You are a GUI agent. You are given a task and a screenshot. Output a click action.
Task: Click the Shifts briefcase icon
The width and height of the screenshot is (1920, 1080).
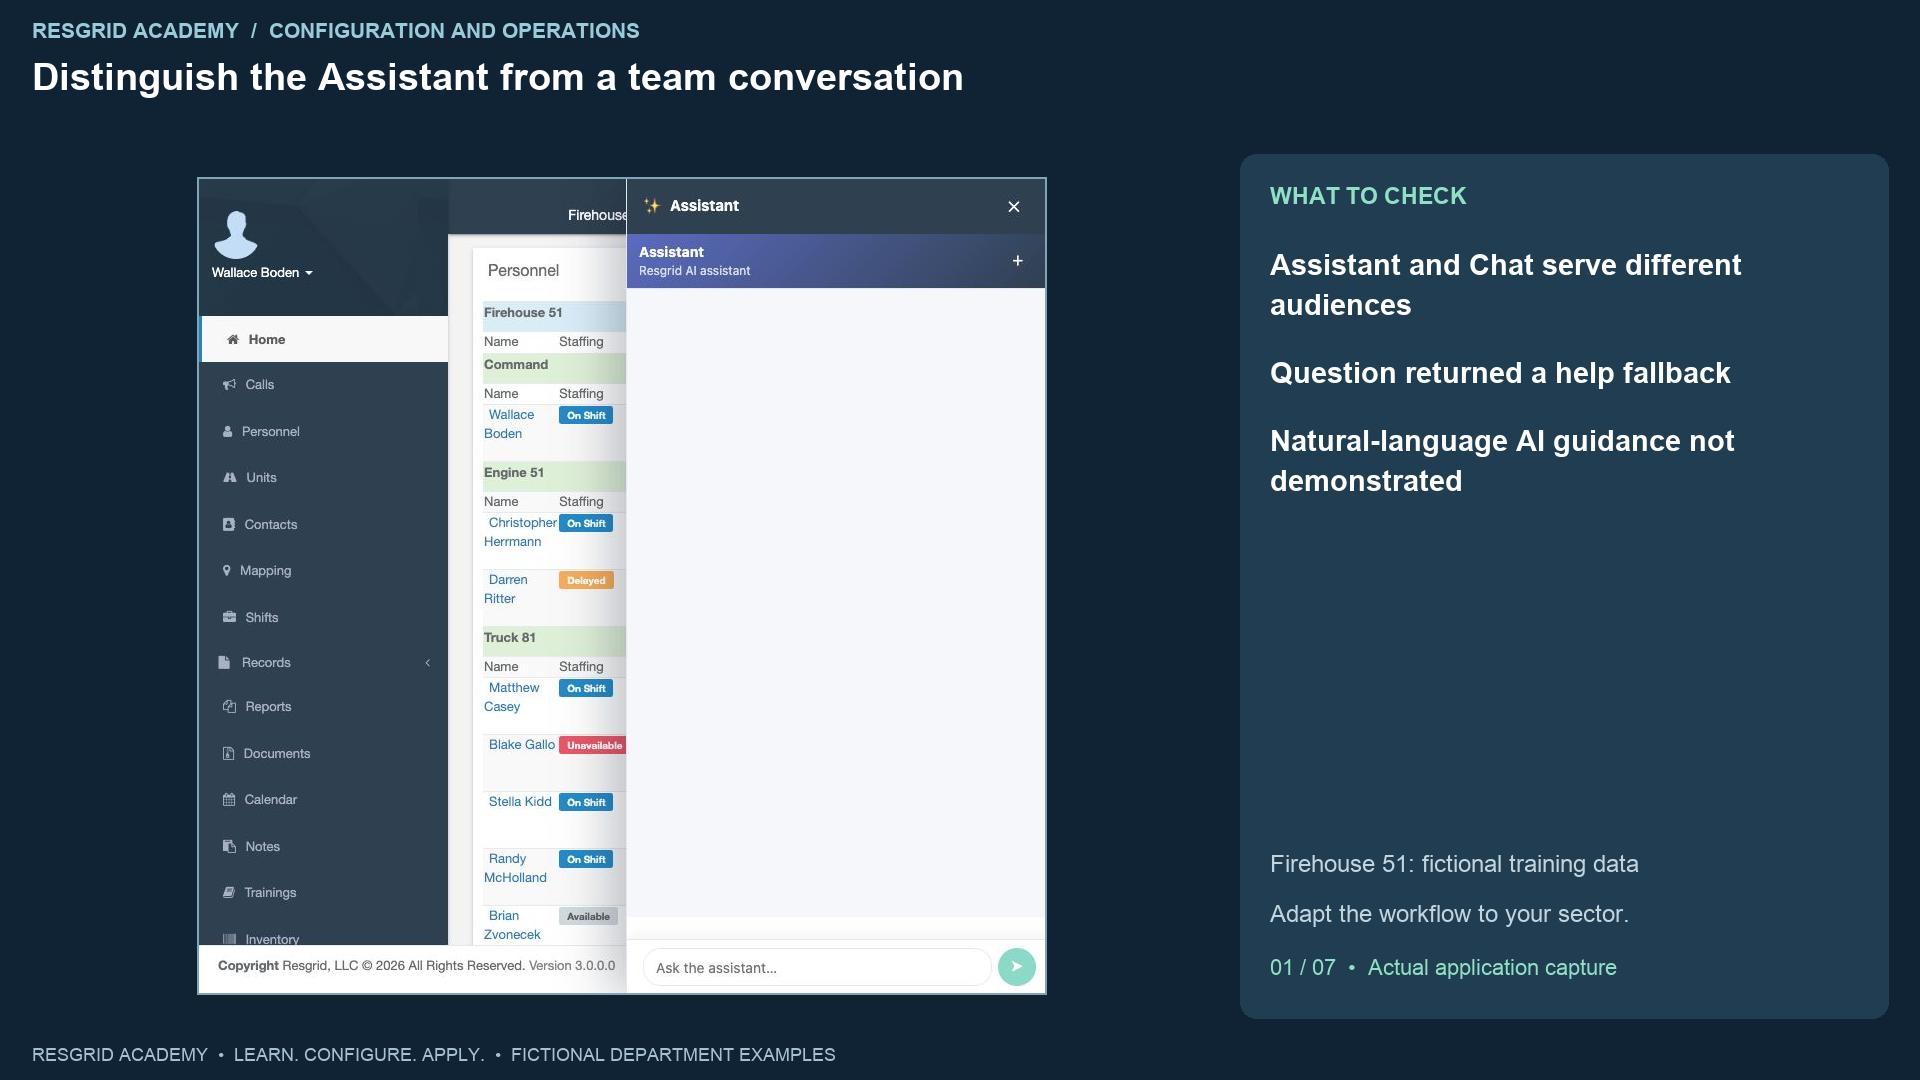[230, 617]
